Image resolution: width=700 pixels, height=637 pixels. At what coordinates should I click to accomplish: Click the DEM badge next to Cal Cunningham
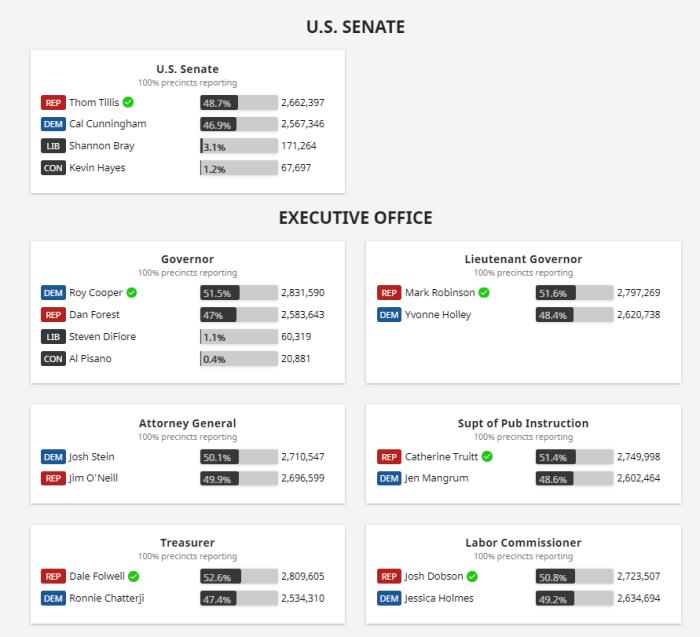point(53,124)
